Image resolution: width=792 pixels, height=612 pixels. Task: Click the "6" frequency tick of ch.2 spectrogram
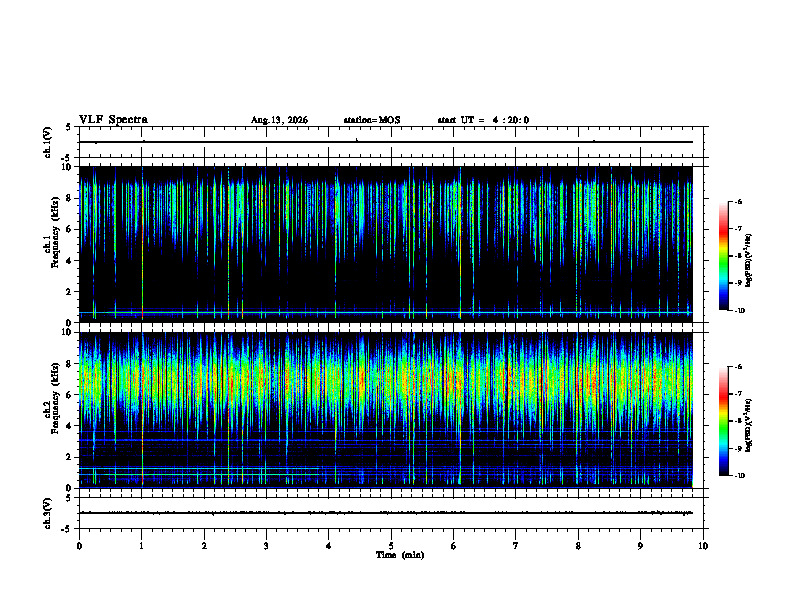(70, 395)
